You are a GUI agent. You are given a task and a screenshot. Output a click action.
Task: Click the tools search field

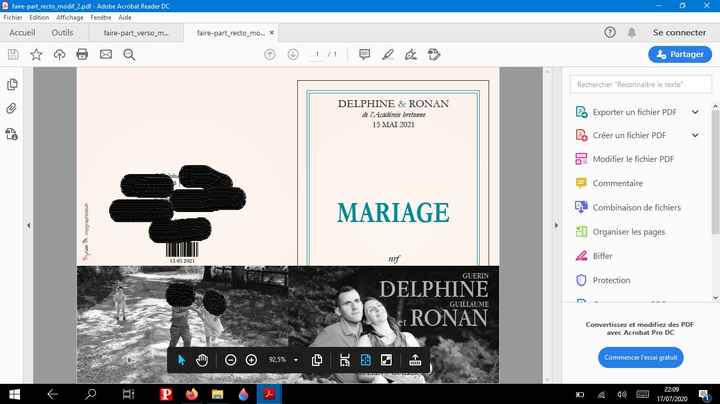(x=641, y=84)
